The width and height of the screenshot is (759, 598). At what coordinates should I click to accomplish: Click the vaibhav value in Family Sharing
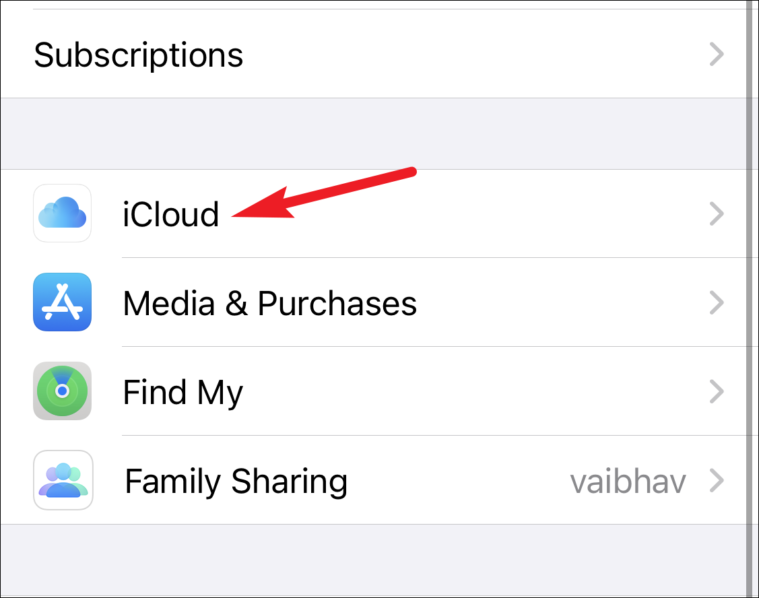tap(628, 482)
